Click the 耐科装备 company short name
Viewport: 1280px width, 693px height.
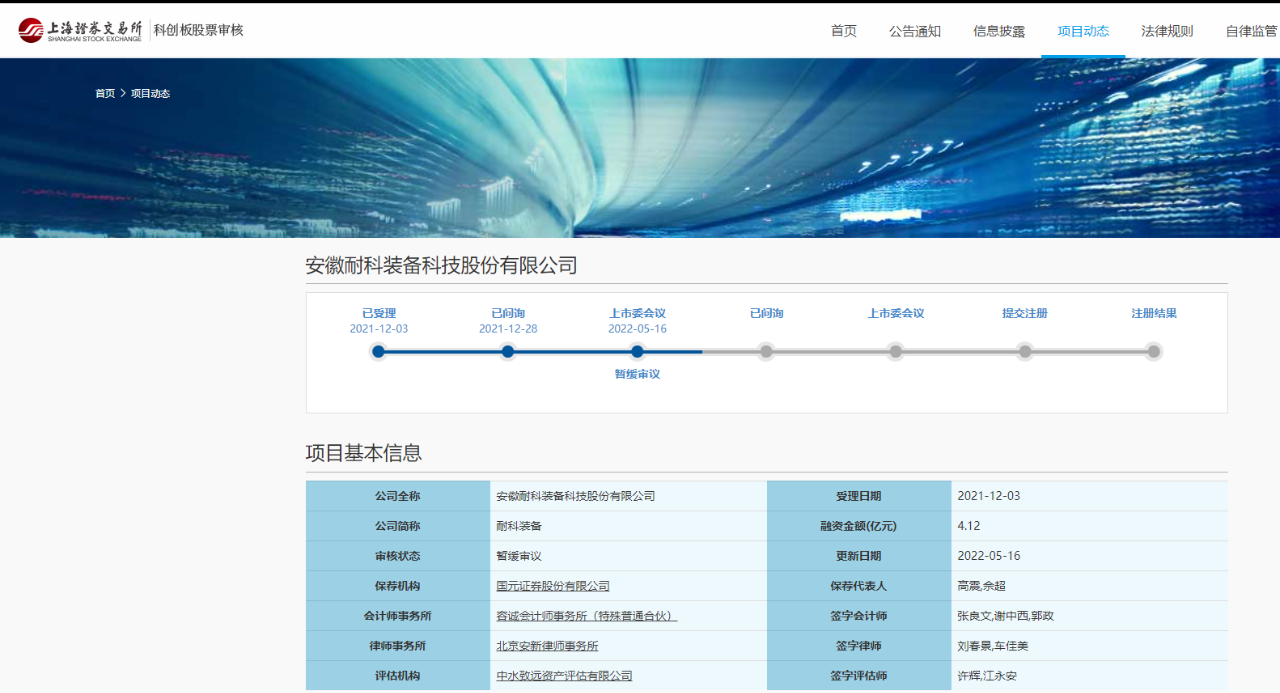pyautogui.click(x=519, y=526)
